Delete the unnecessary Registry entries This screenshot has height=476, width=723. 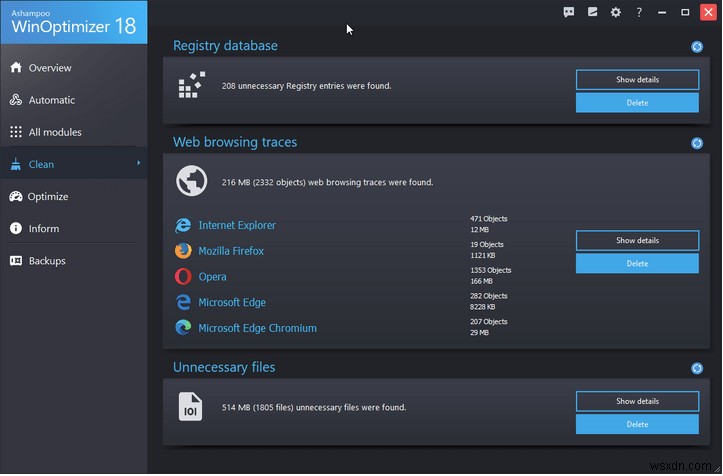(637, 103)
